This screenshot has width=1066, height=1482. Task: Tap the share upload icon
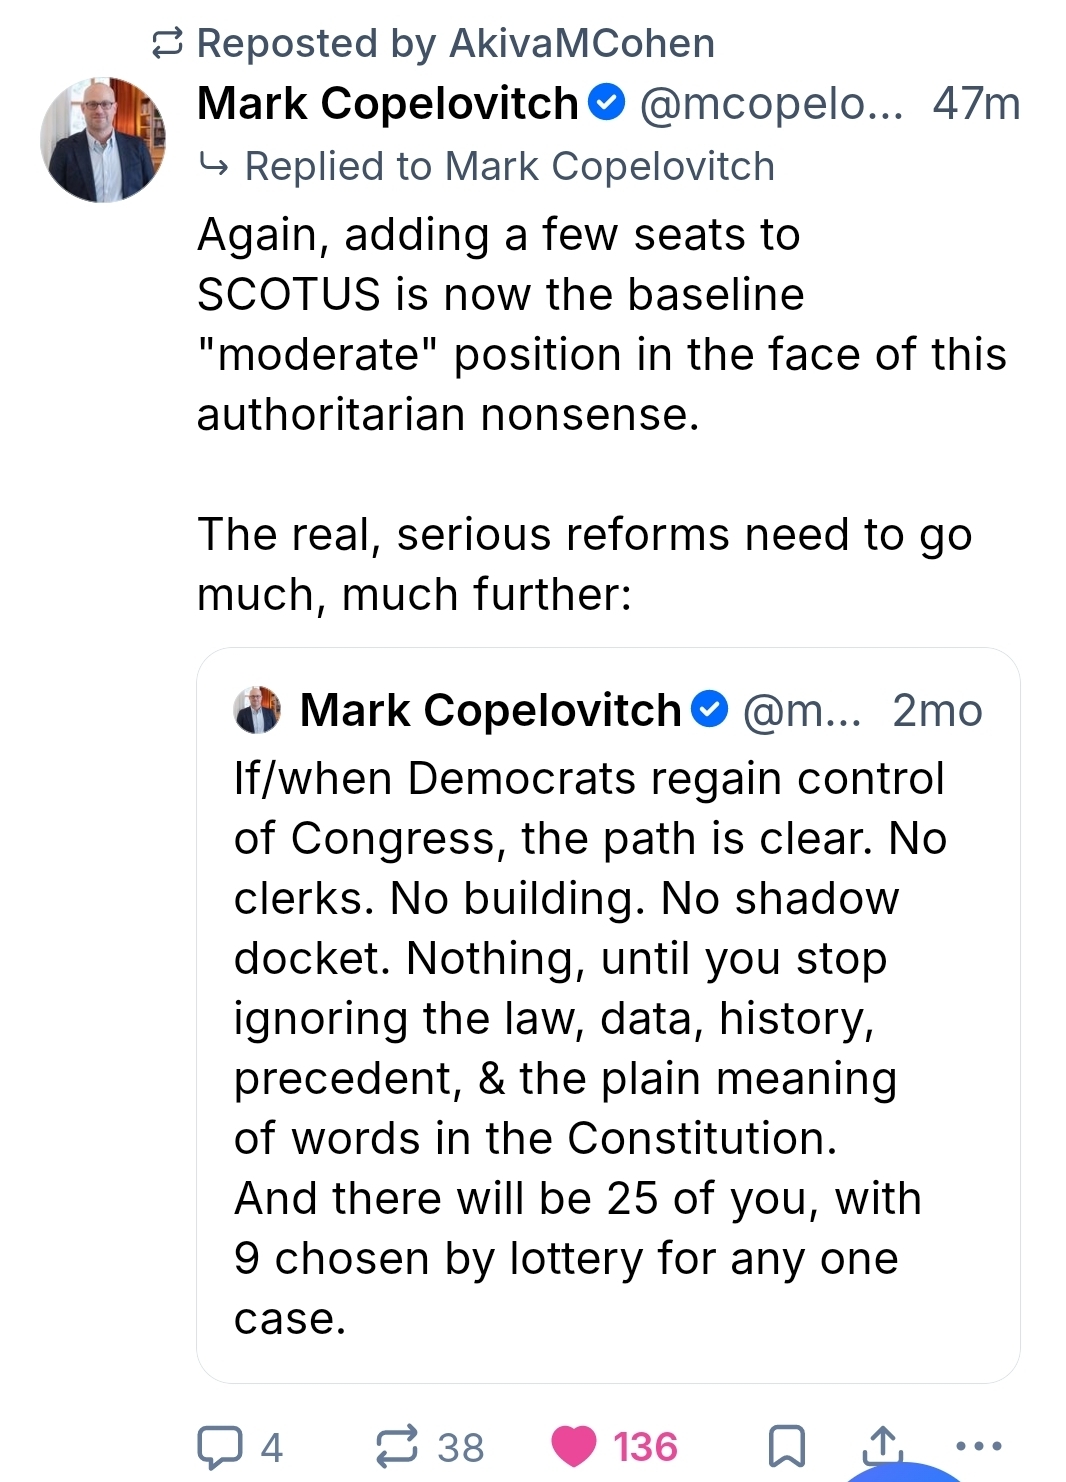pyautogui.click(x=882, y=1444)
